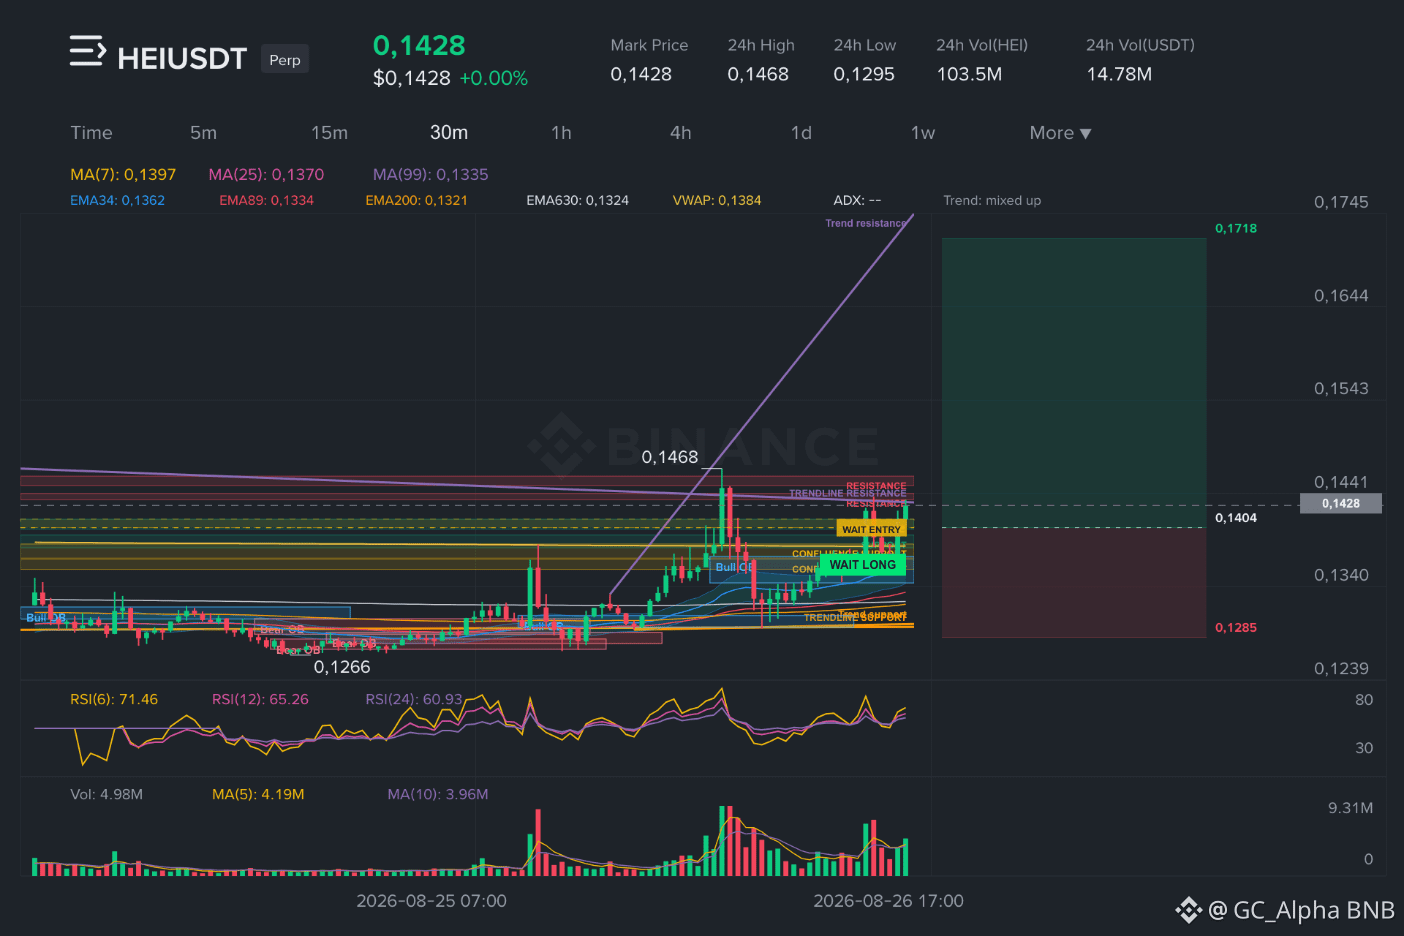This screenshot has width=1404, height=936.
Task: Click the 24h Vol(HEI) value 103.5M
Action: [x=969, y=74]
